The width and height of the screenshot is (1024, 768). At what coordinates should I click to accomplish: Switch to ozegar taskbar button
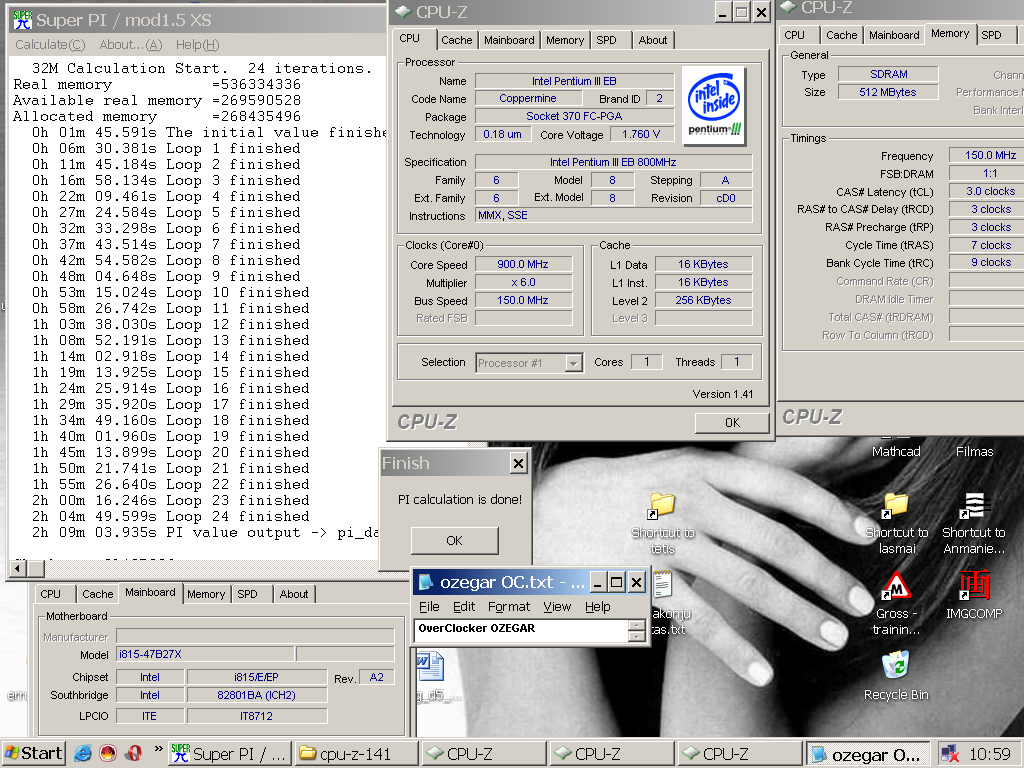tap(868, 754)
